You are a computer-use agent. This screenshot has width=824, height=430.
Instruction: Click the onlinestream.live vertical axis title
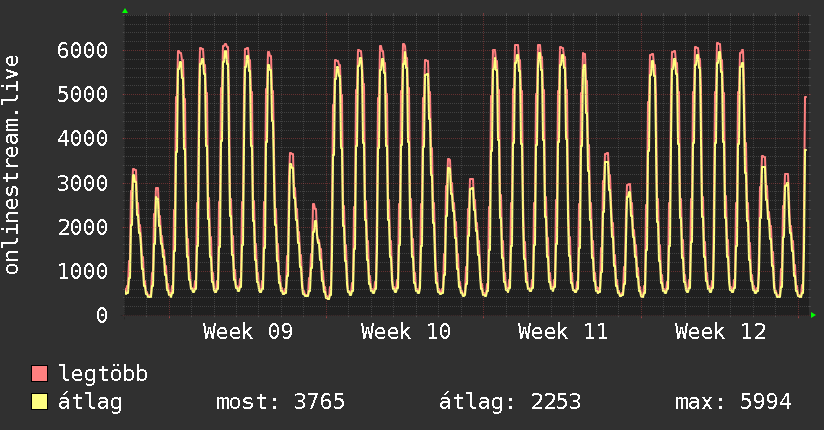pos(12,165)
